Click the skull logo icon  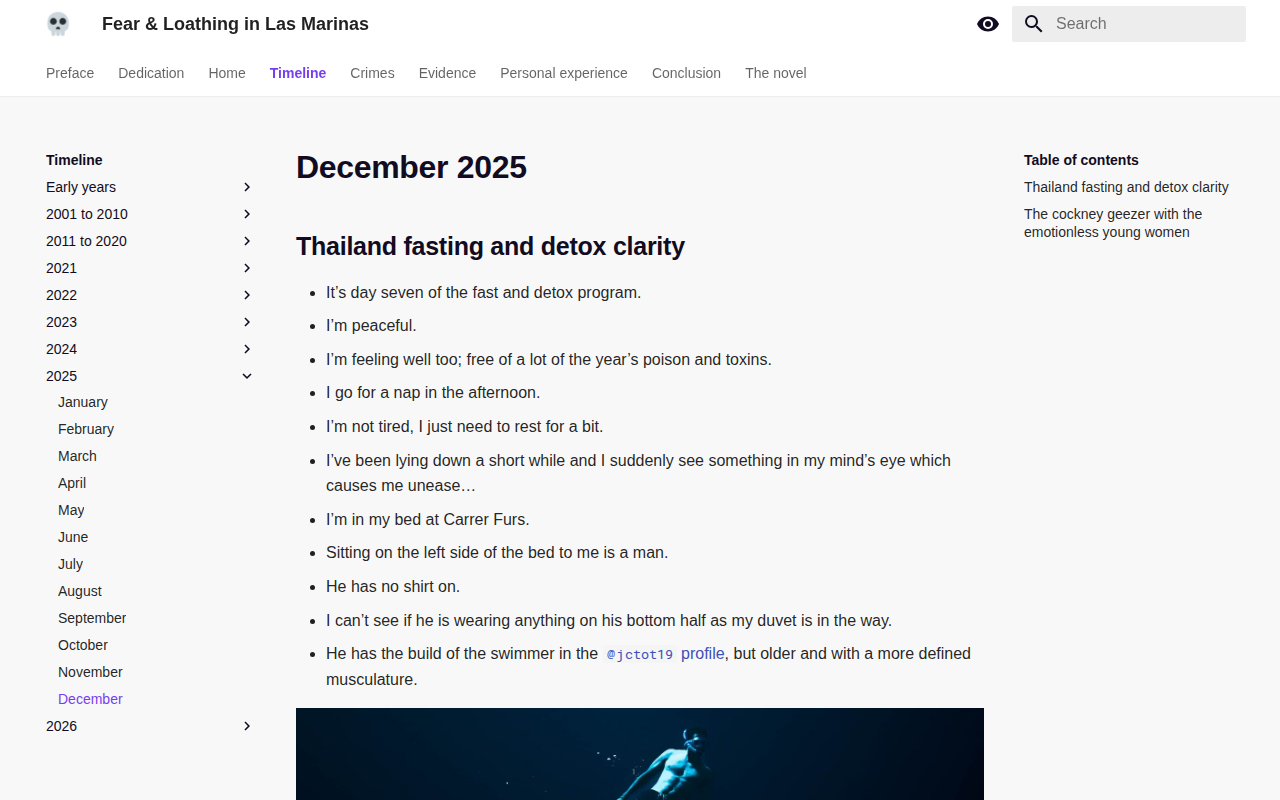click(58, 24)
